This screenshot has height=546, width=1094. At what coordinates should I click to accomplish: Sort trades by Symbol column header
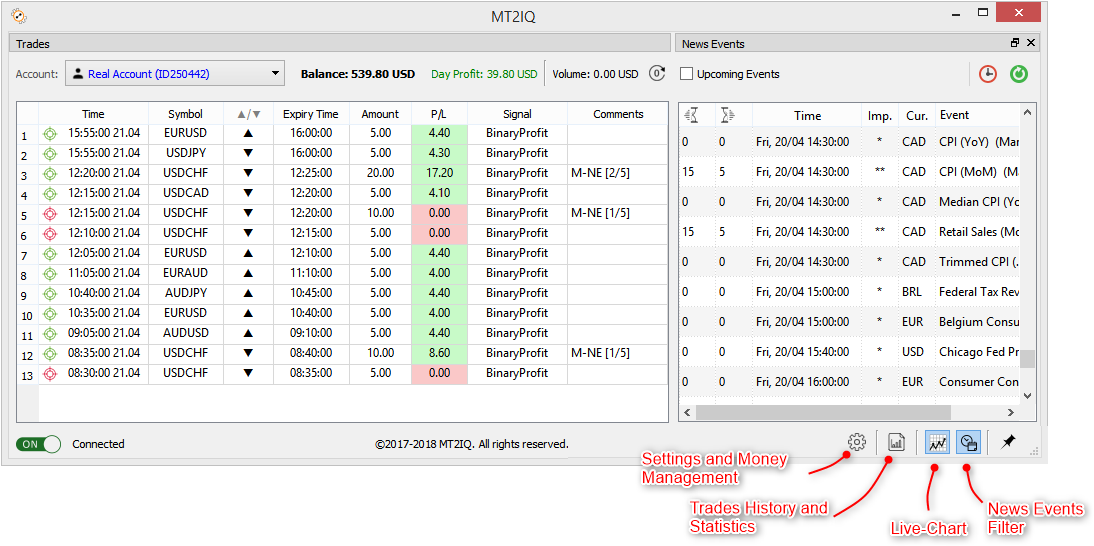point(186,114)
